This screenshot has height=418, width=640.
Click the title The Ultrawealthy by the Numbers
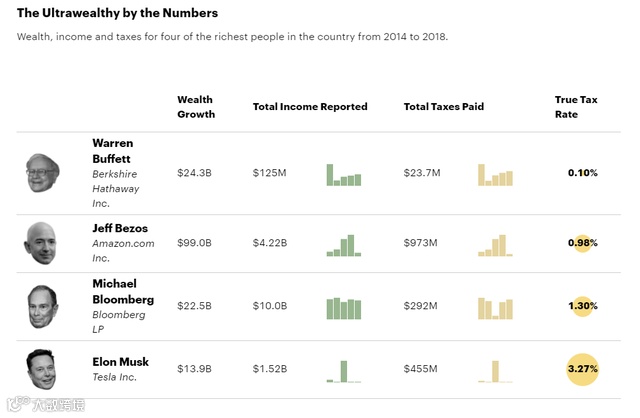pyautogui.click(x=117, y=14)
